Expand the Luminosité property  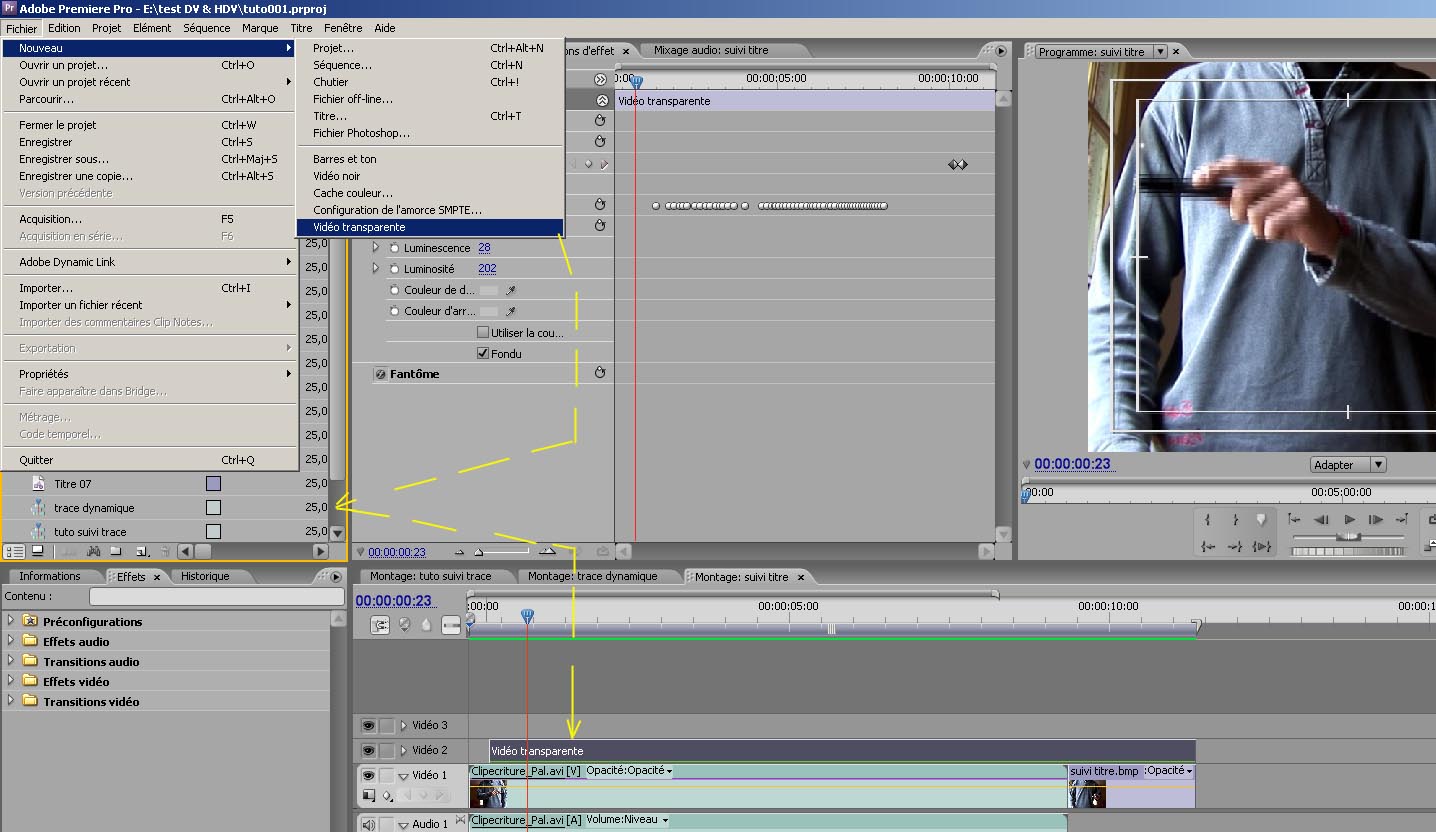(376, 269)
